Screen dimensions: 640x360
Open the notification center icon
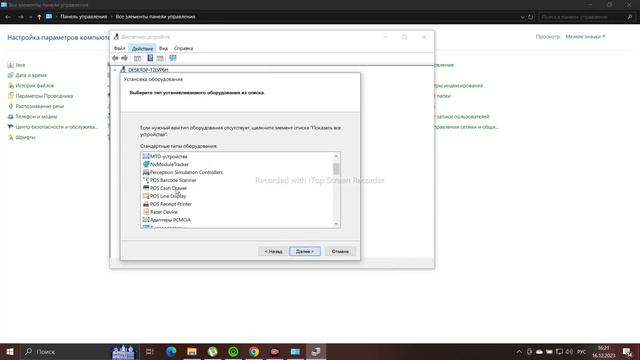click(x=627, y=352)
